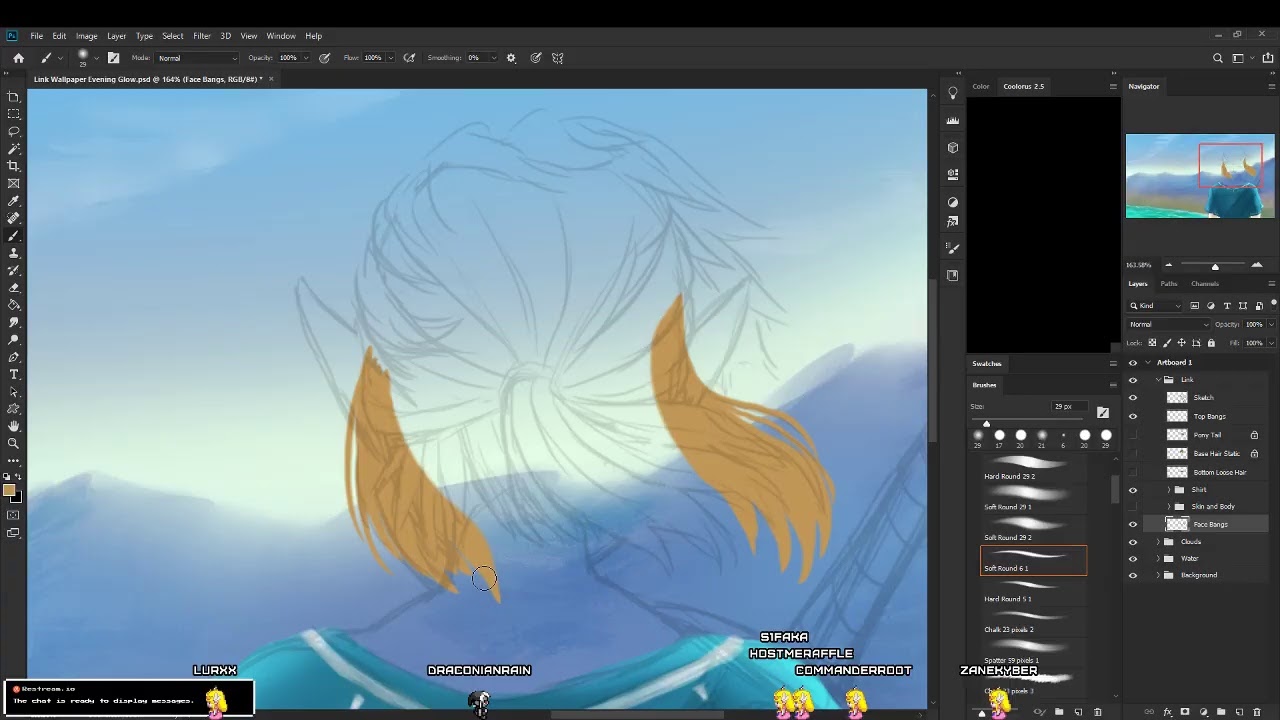Hide the Water group
The height and width of the screenshot is (720, 1280).
1133,559
